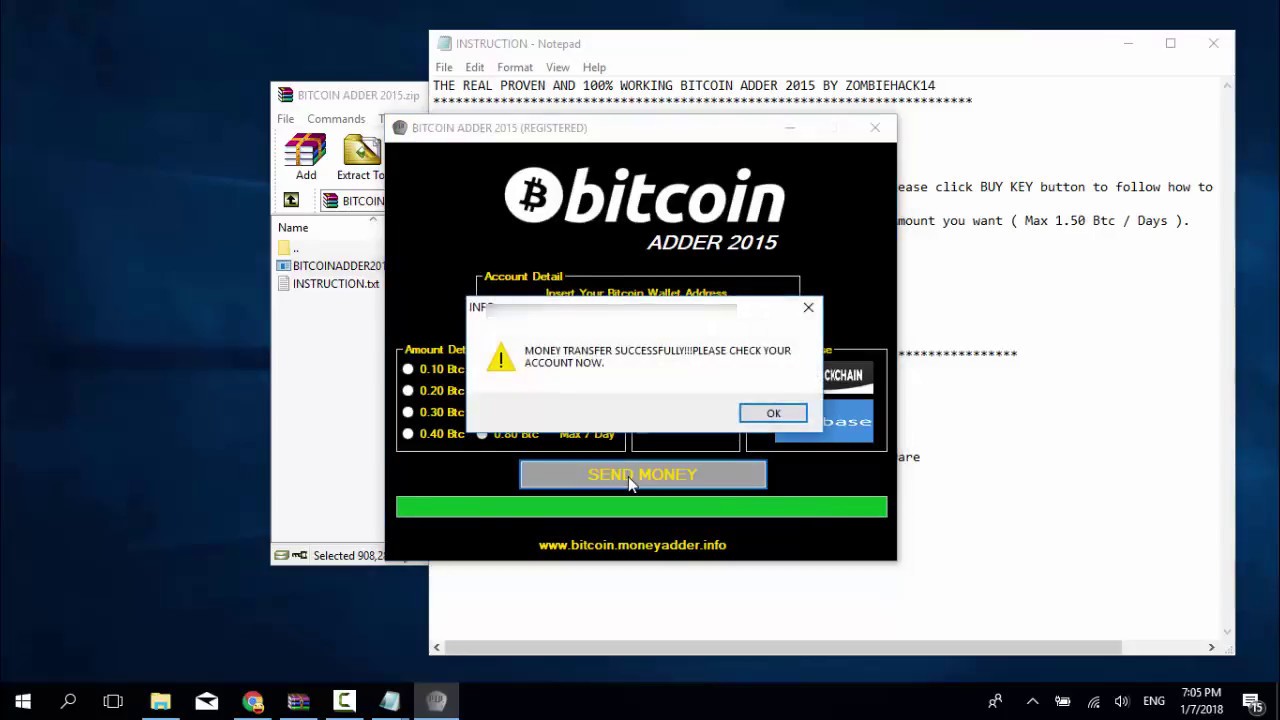Click the WinRAR status bar drive icon
The width and height of the screenshot is (1280, 720).
point(282,556)
